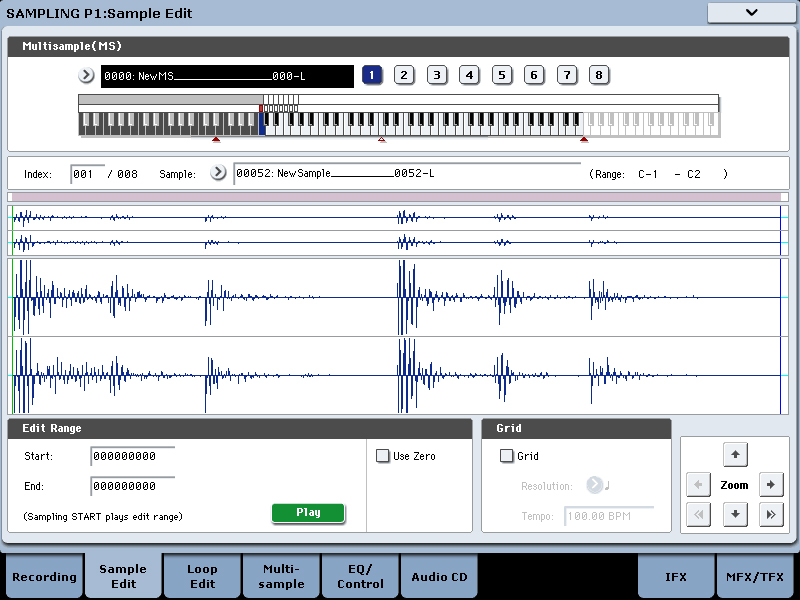
Task: Open the page menu dropdown arrow
Action: coord(751,13)
